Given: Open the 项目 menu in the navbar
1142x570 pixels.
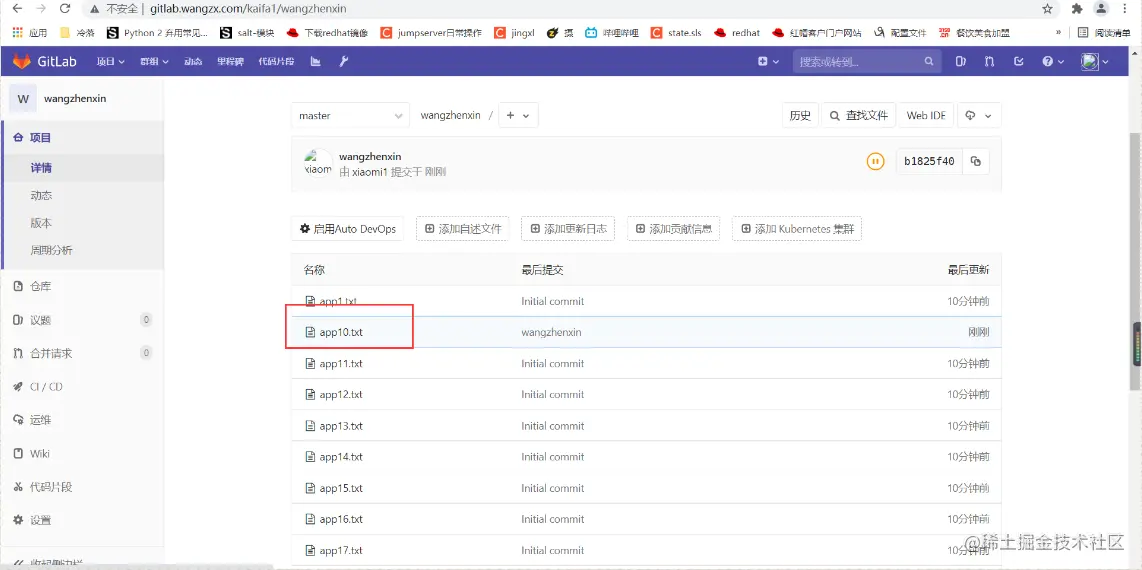Looking at the screenshot, I should pyautogui.click(x=111, y=62).
